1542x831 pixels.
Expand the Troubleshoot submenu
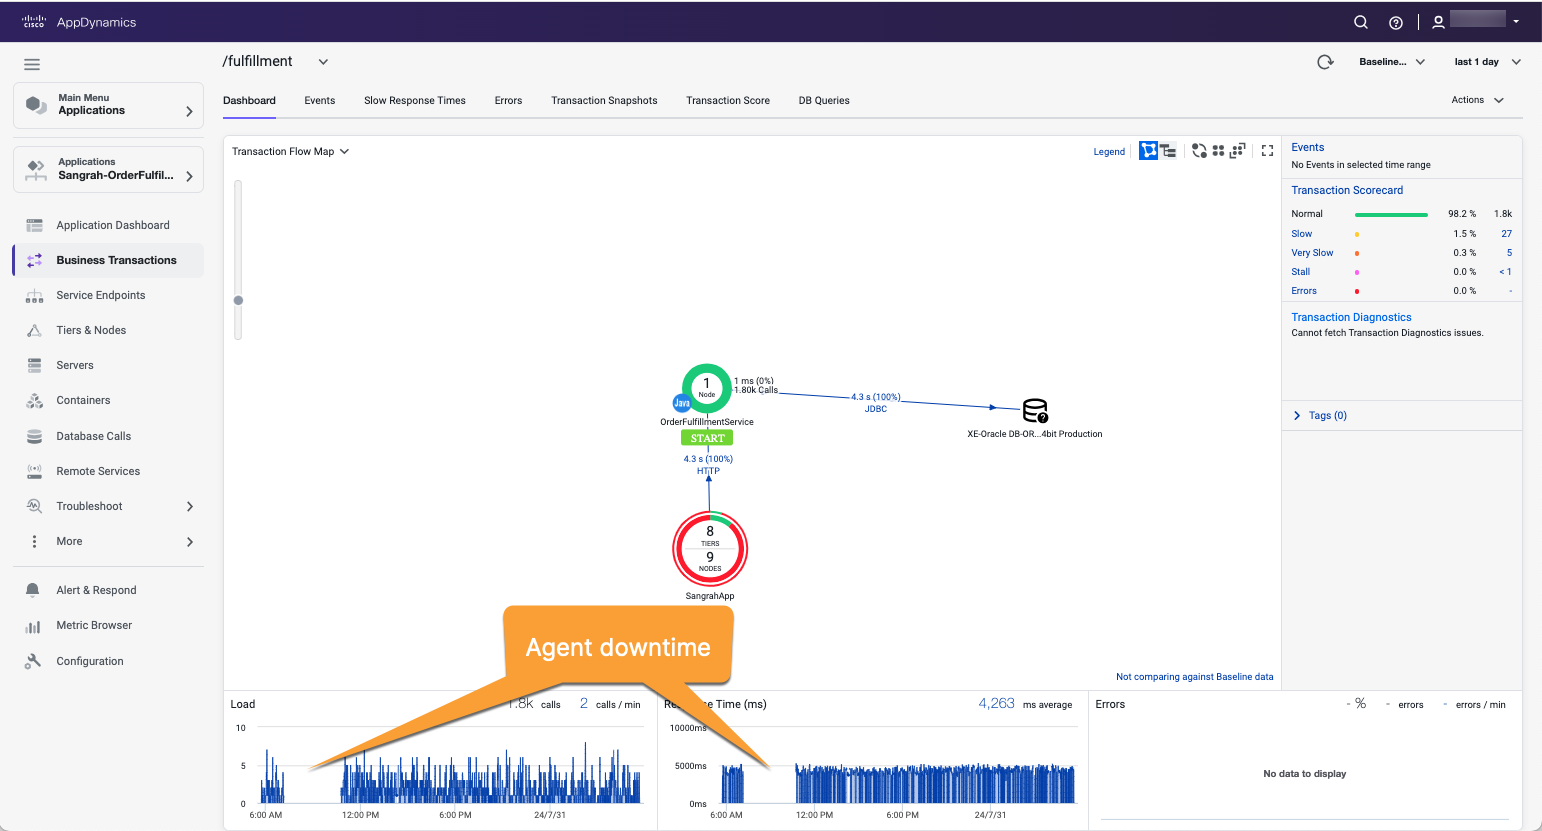coord(190,506)
